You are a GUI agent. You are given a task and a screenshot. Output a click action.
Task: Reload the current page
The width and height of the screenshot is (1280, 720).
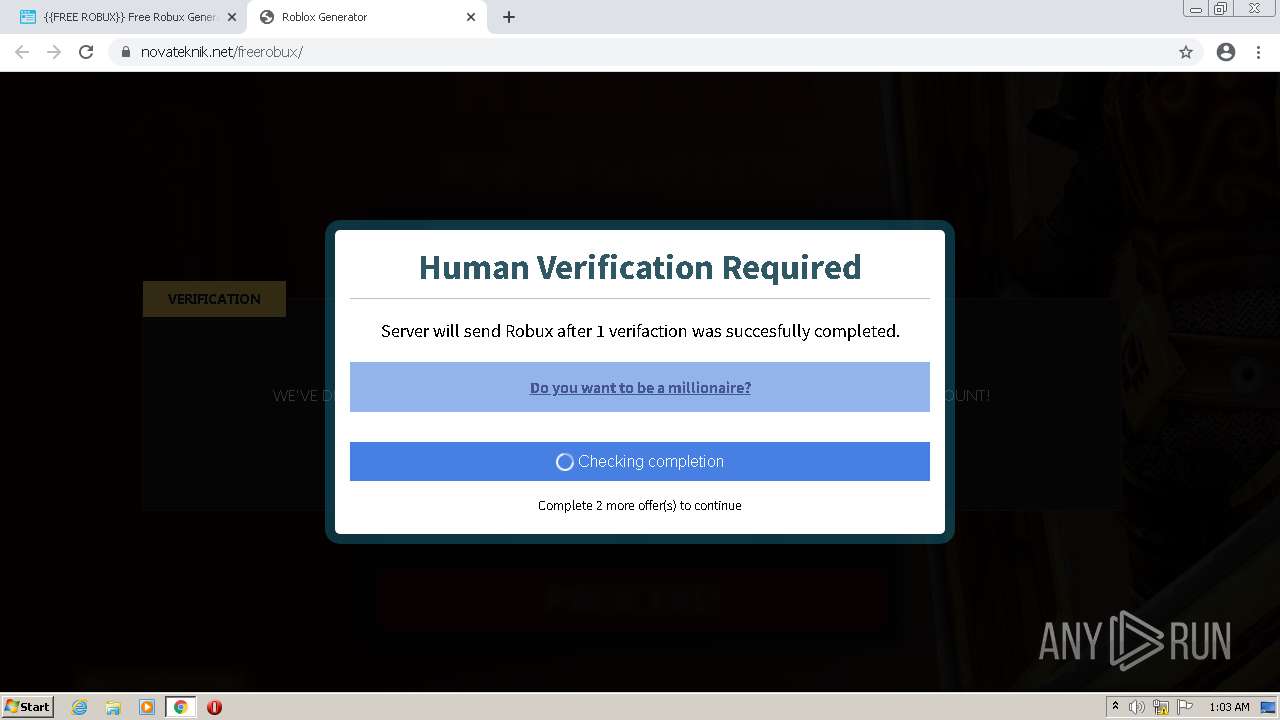[x=86, y=52]
